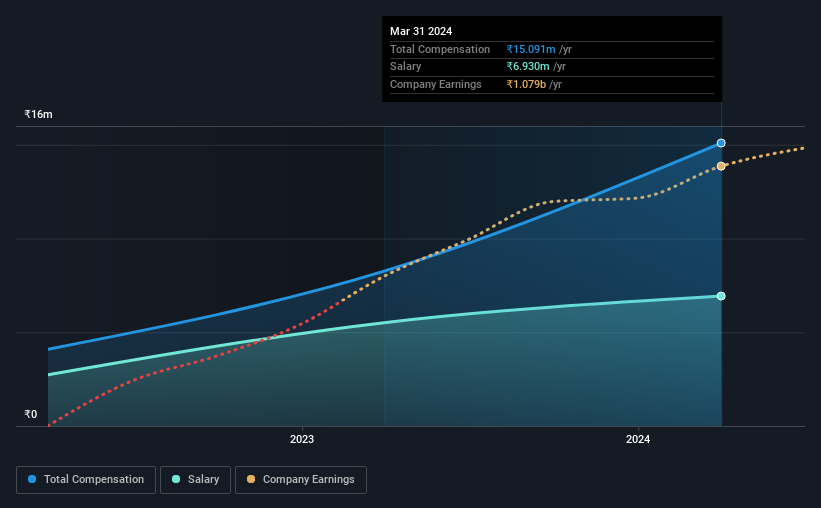821x508 pixels.
Task: Toggle the Salary legend button
Action: (195, 480)
